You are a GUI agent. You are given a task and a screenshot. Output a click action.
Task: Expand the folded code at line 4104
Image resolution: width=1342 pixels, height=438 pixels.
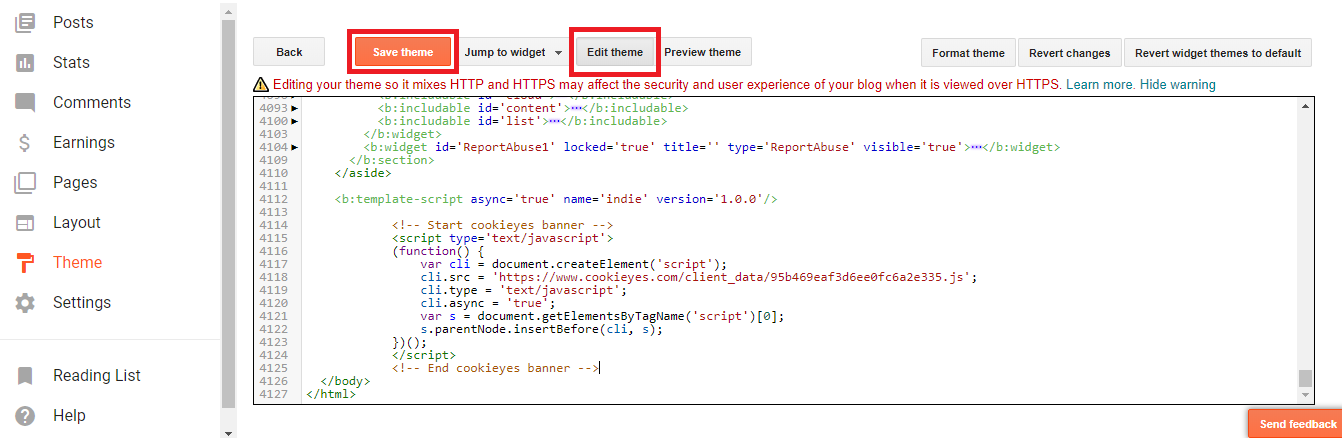[295, 147]
